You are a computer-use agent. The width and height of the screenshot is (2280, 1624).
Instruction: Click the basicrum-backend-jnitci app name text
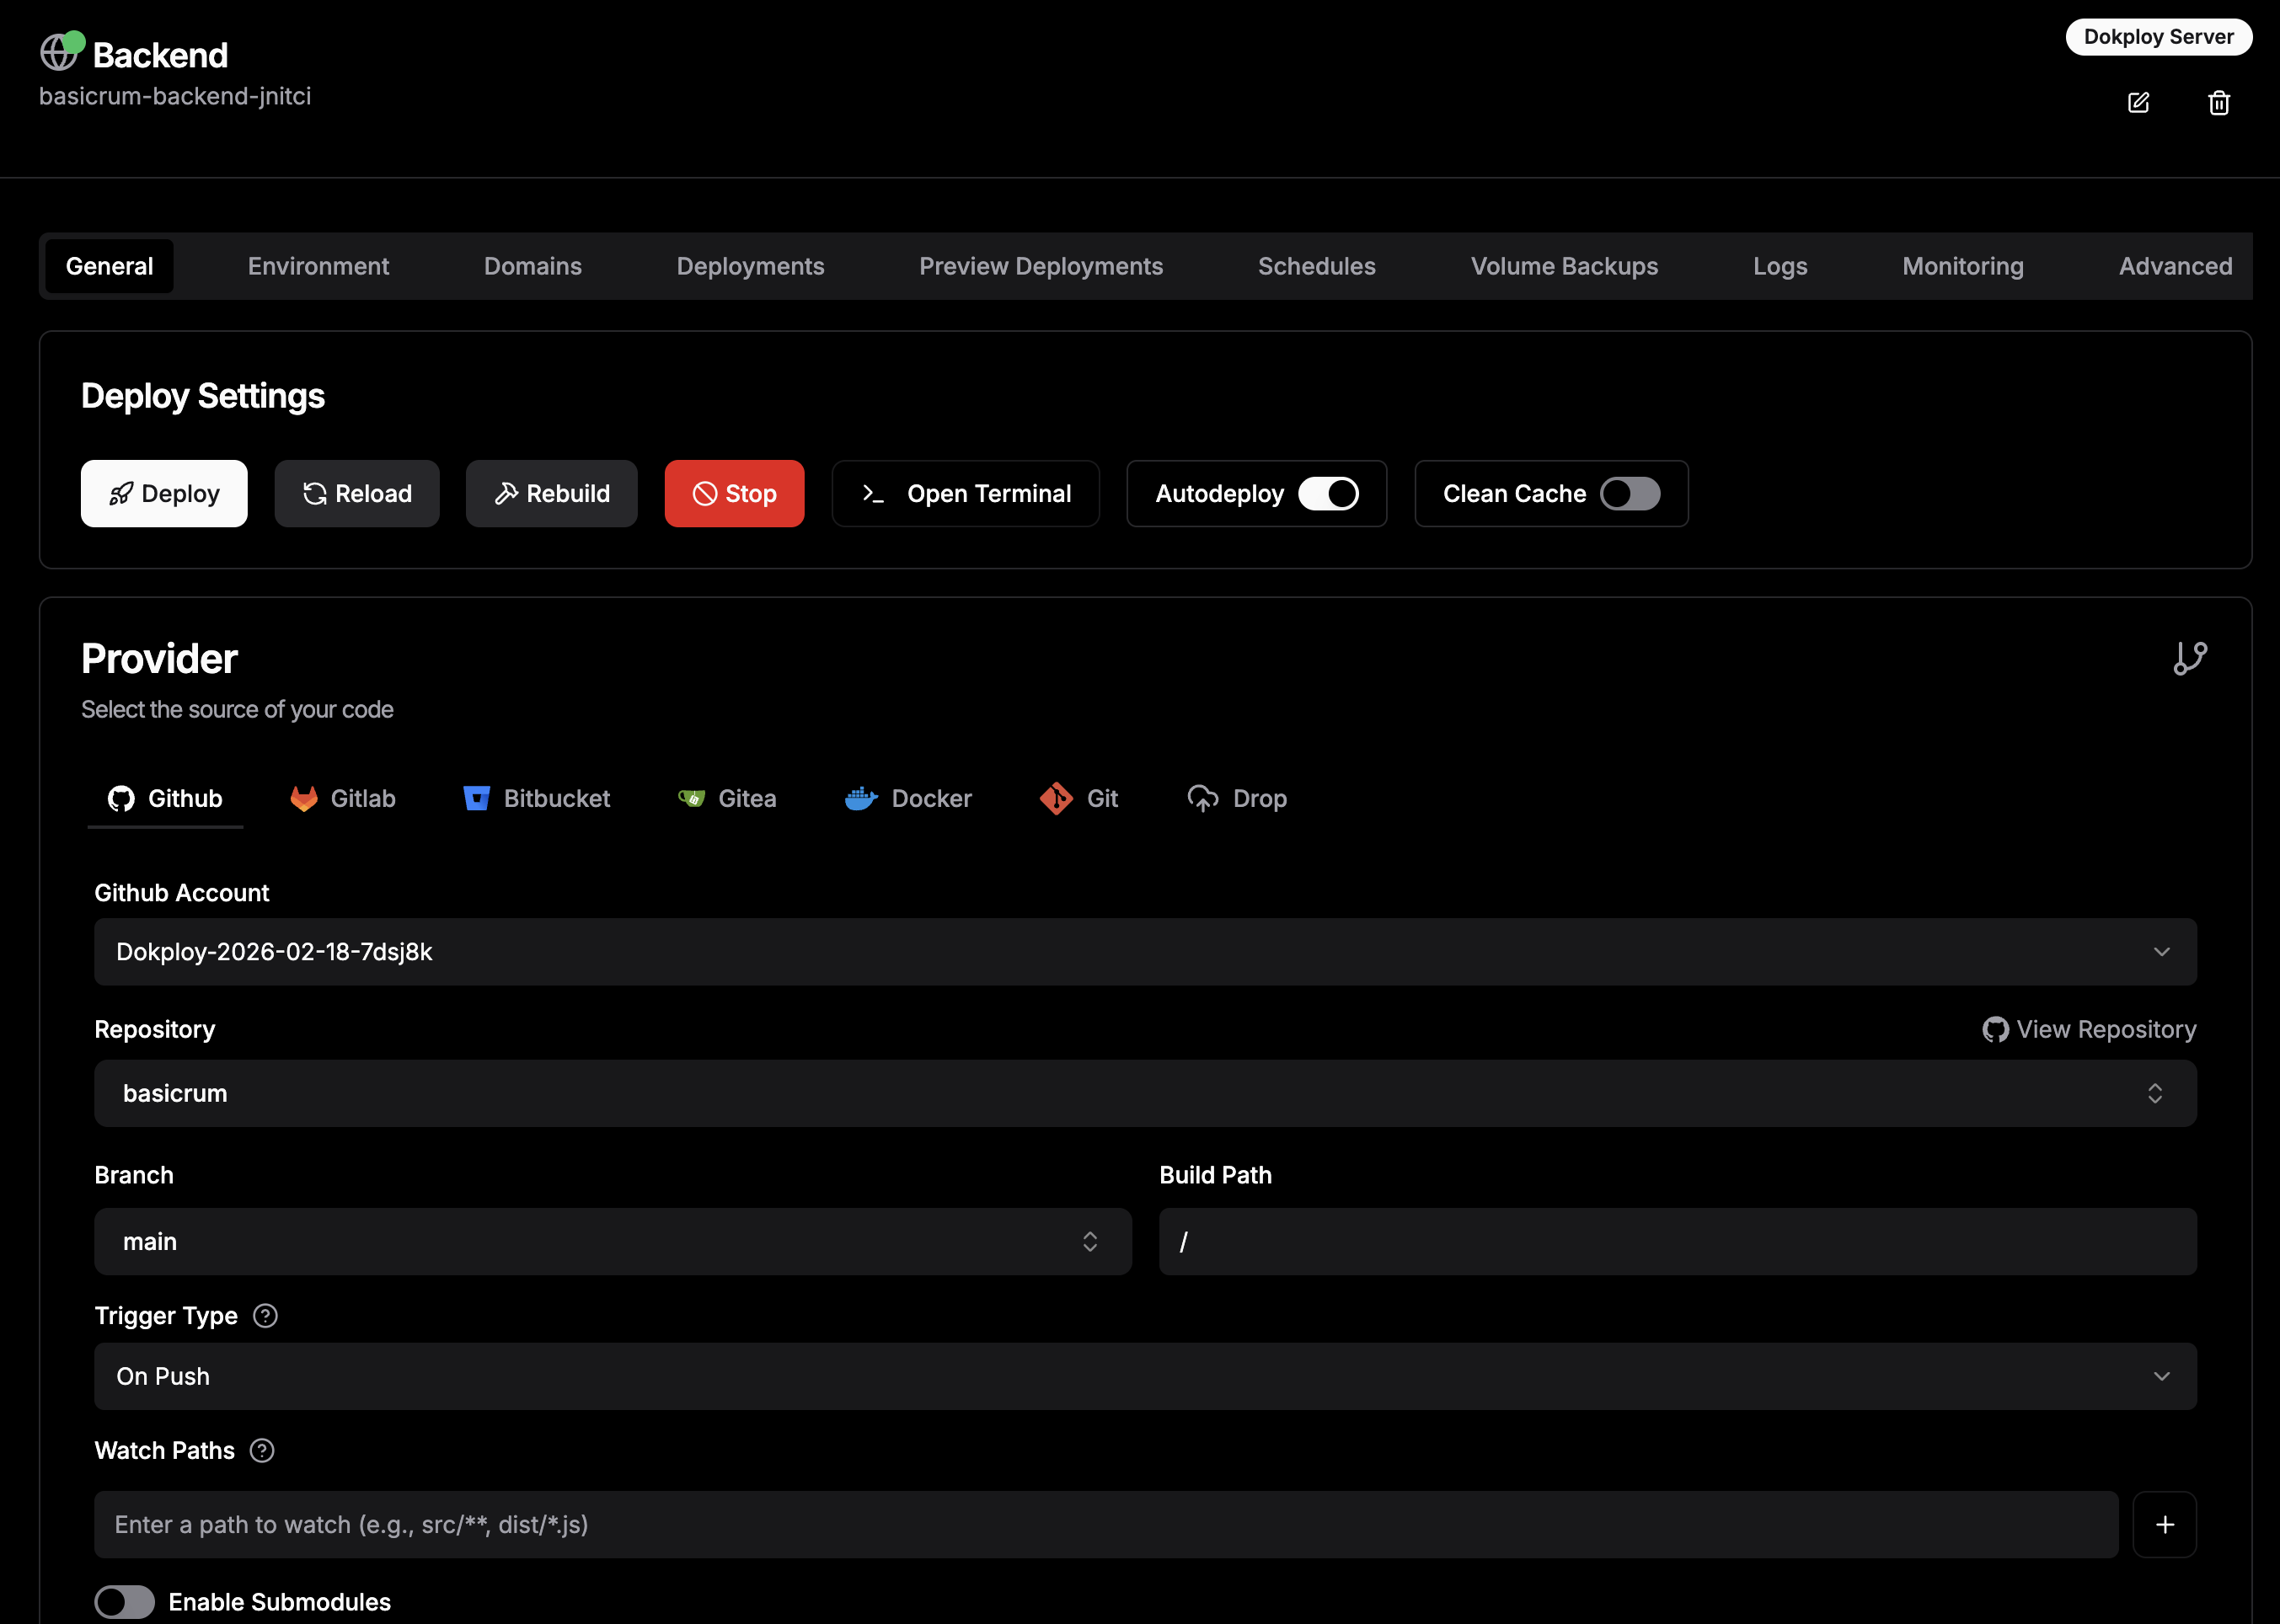point(175,96)
